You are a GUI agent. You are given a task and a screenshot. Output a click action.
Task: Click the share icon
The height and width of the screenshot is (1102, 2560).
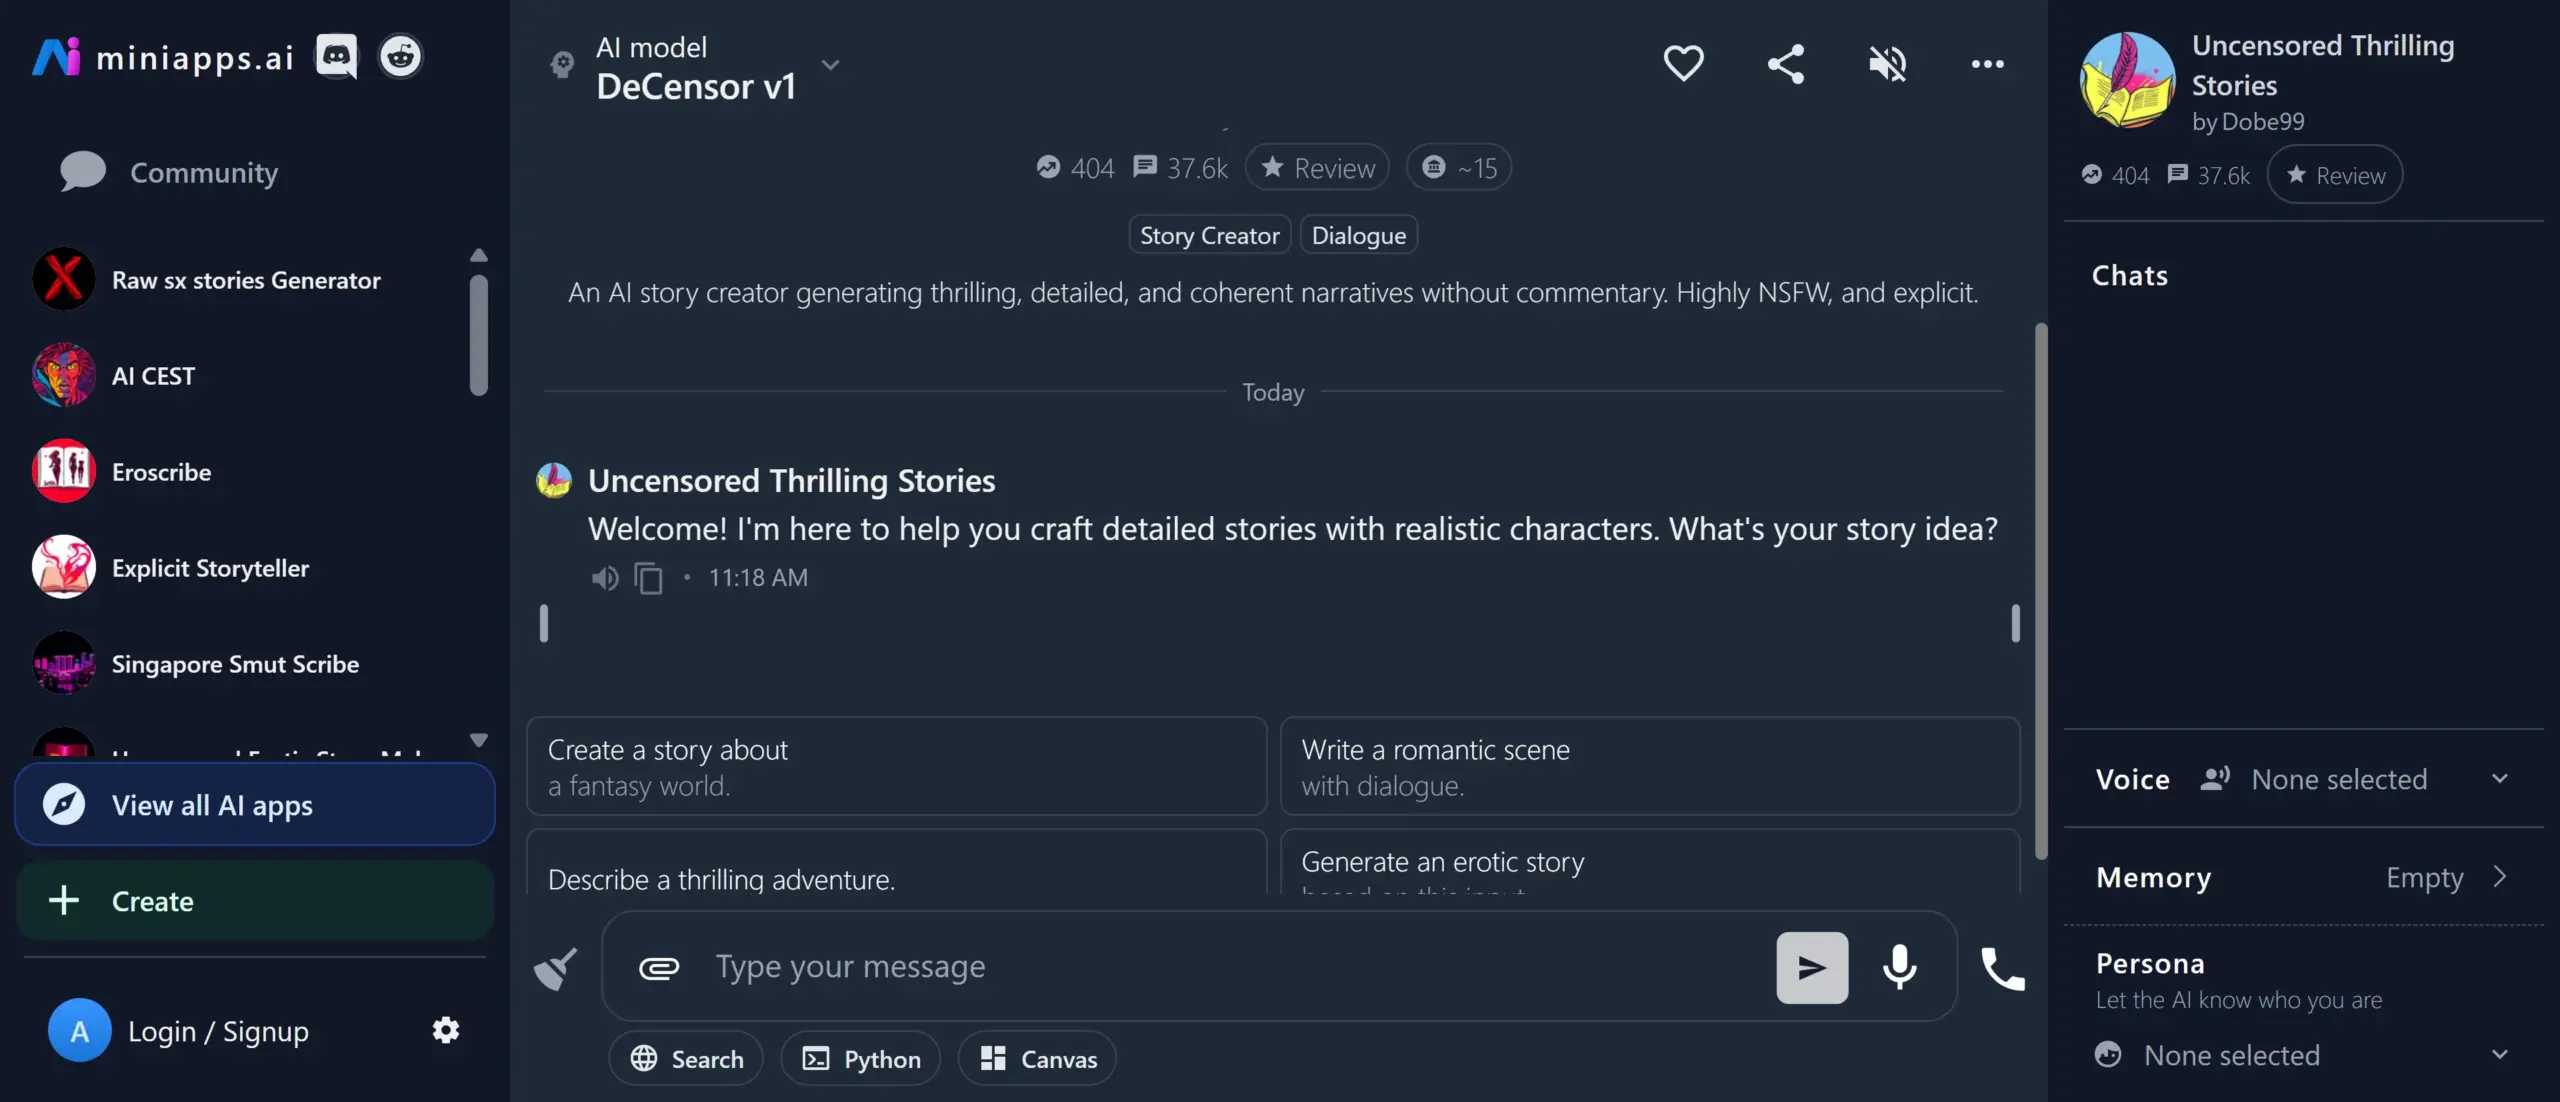pyautogui.click(x=1785, y=63)
